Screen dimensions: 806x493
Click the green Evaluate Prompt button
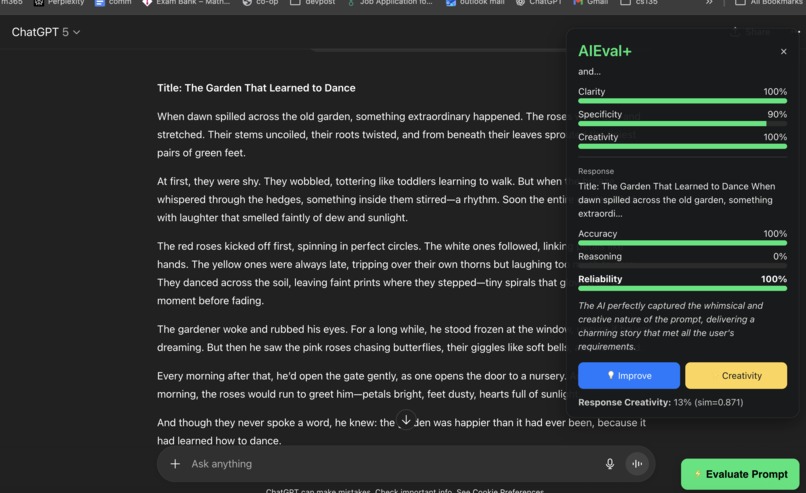coord(740,474)
